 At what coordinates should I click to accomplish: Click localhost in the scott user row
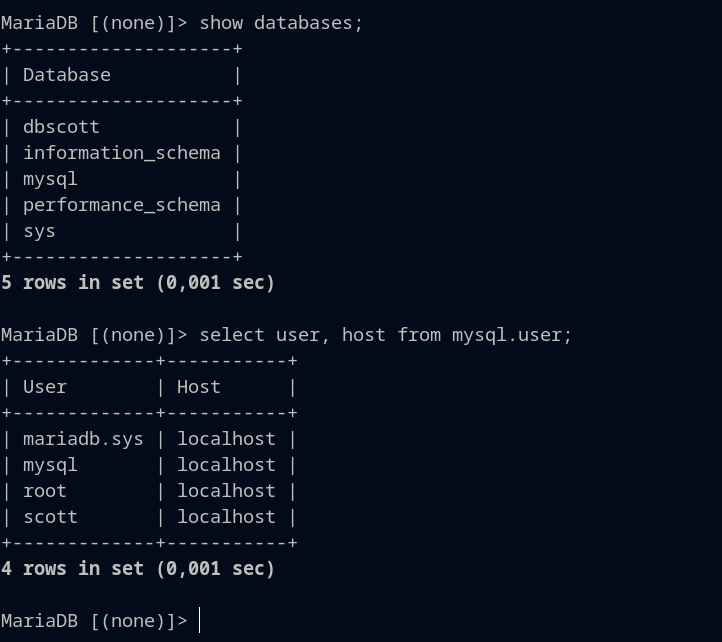(226, 517)
